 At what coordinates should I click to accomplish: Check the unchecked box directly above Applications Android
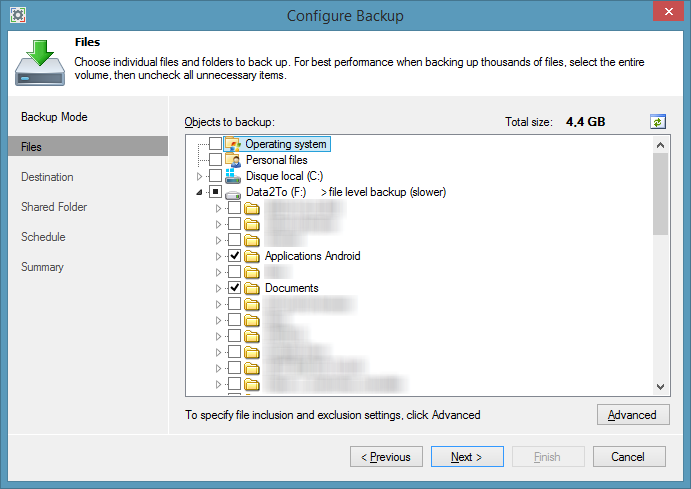(234, 240)
